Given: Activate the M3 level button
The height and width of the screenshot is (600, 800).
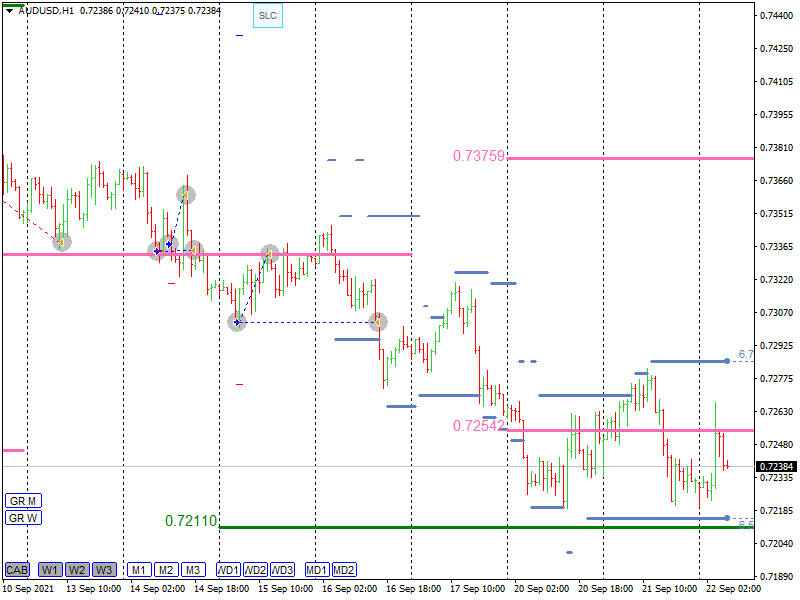Looking at the screenshot, I should coord(193,570).
